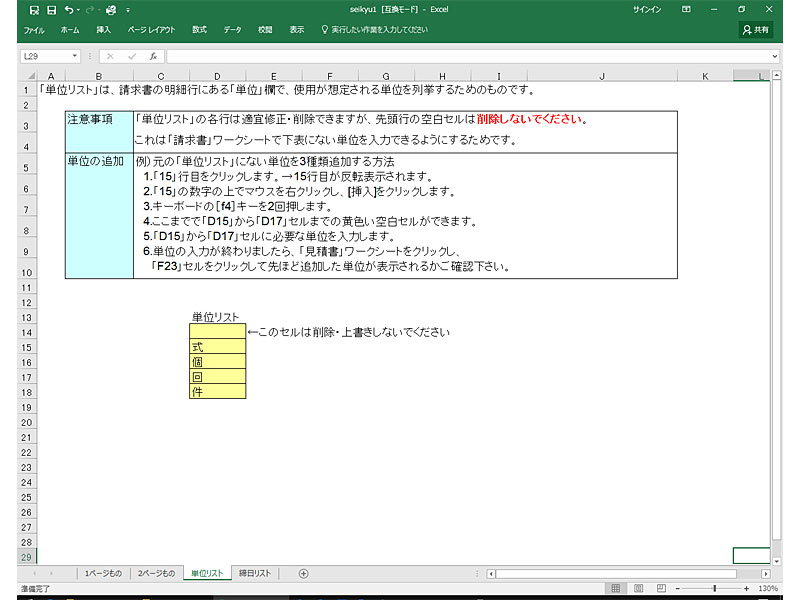Open Quick Access Toolbar customize dropdown
The width and height of the screenshot is (800, 600).
click(x=128, y=10)
